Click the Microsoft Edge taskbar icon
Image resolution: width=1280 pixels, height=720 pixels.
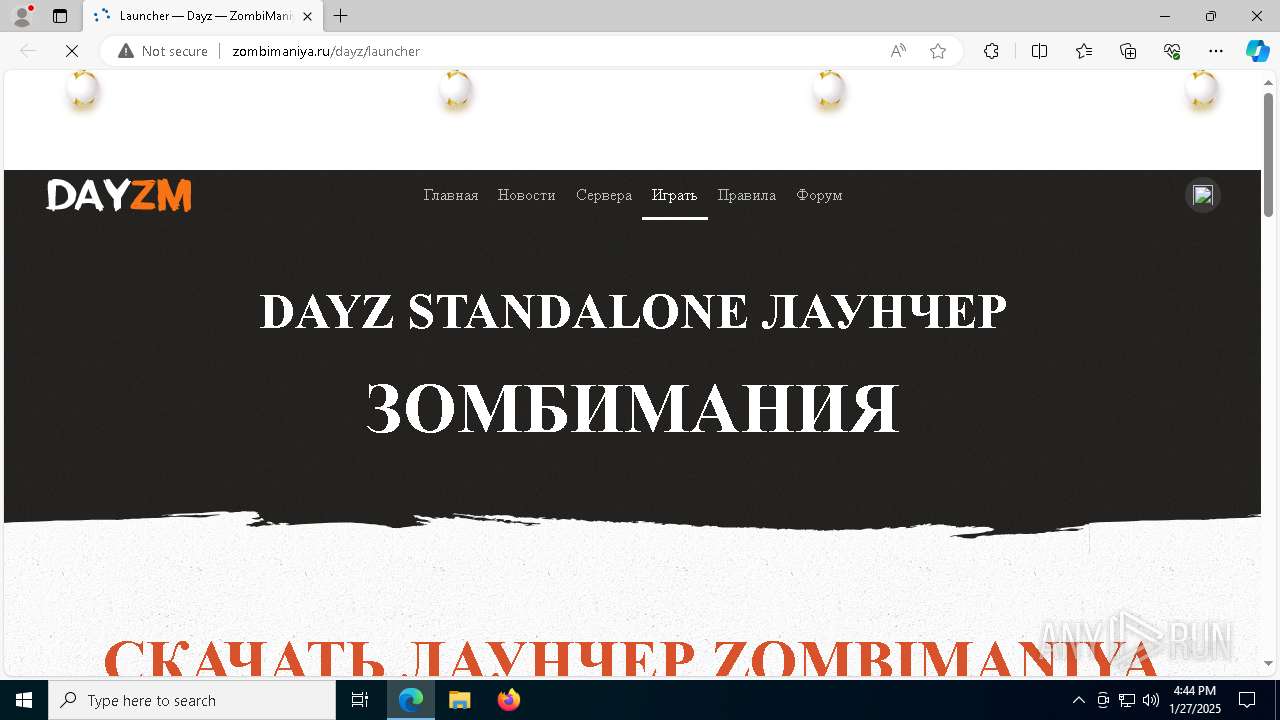pyautogui.click(x=411, y=700)
